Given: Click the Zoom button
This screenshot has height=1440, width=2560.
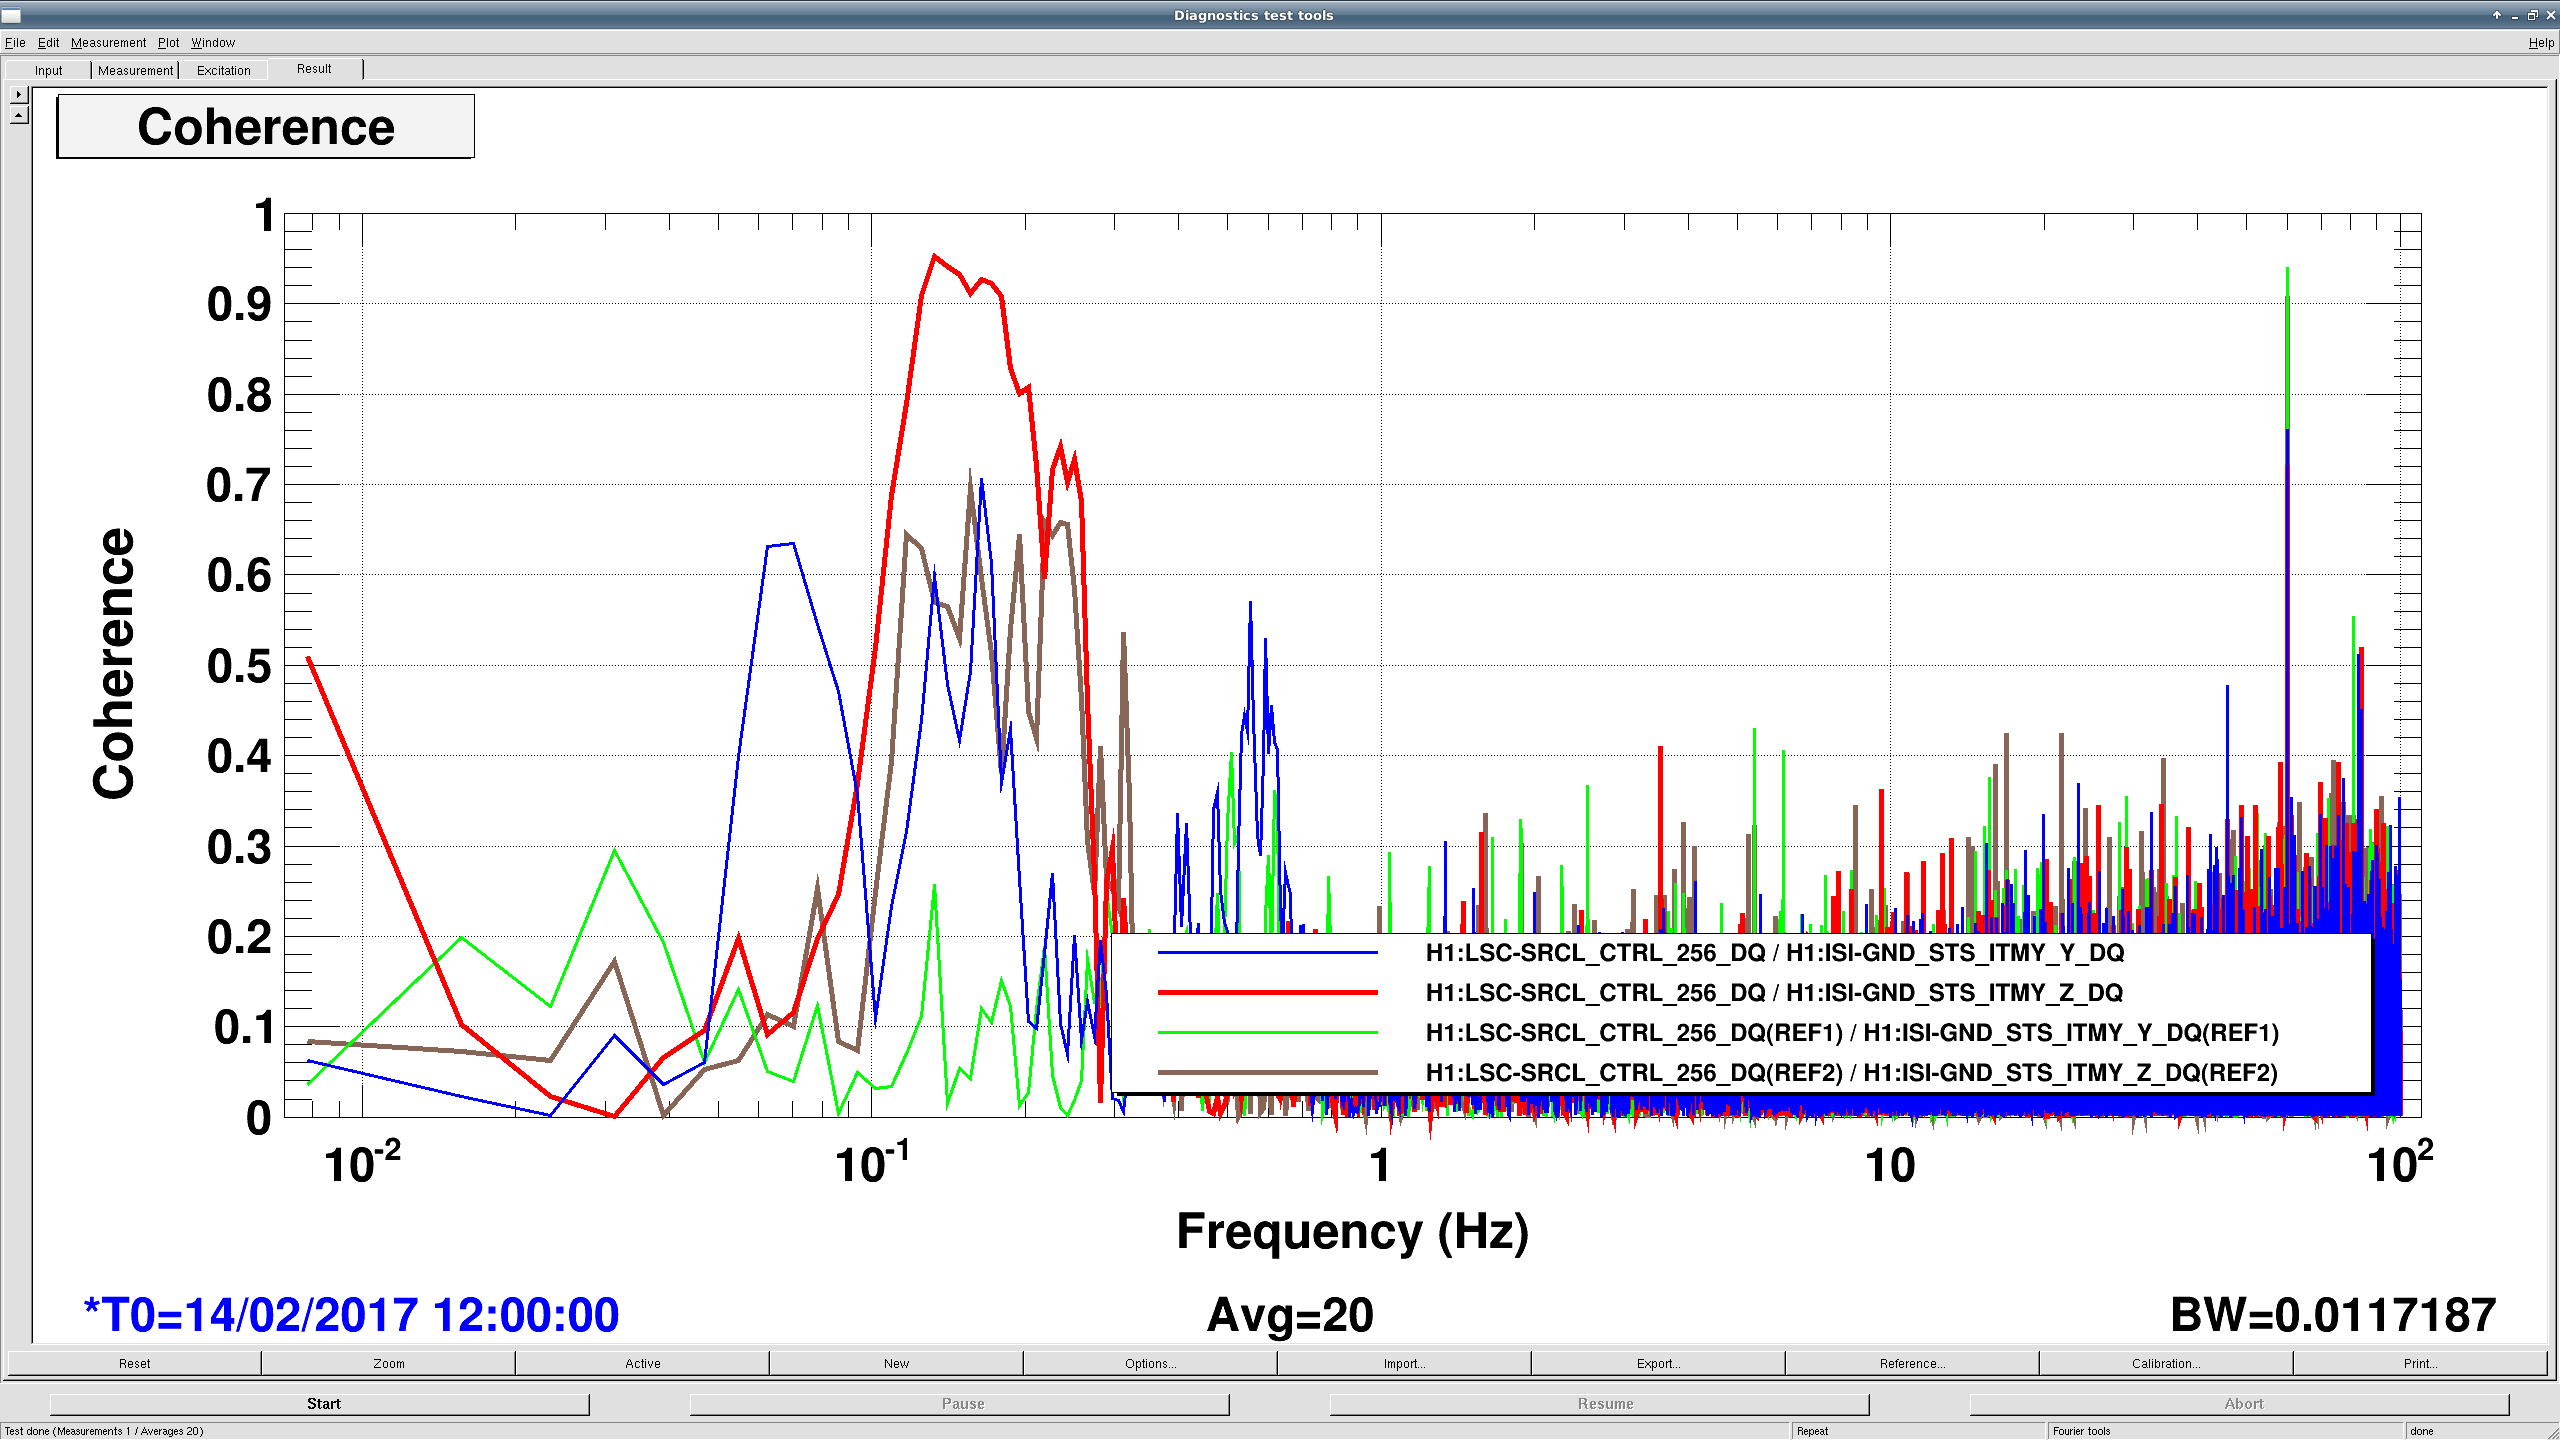Looking at the screenshot, I should 388,1363.
